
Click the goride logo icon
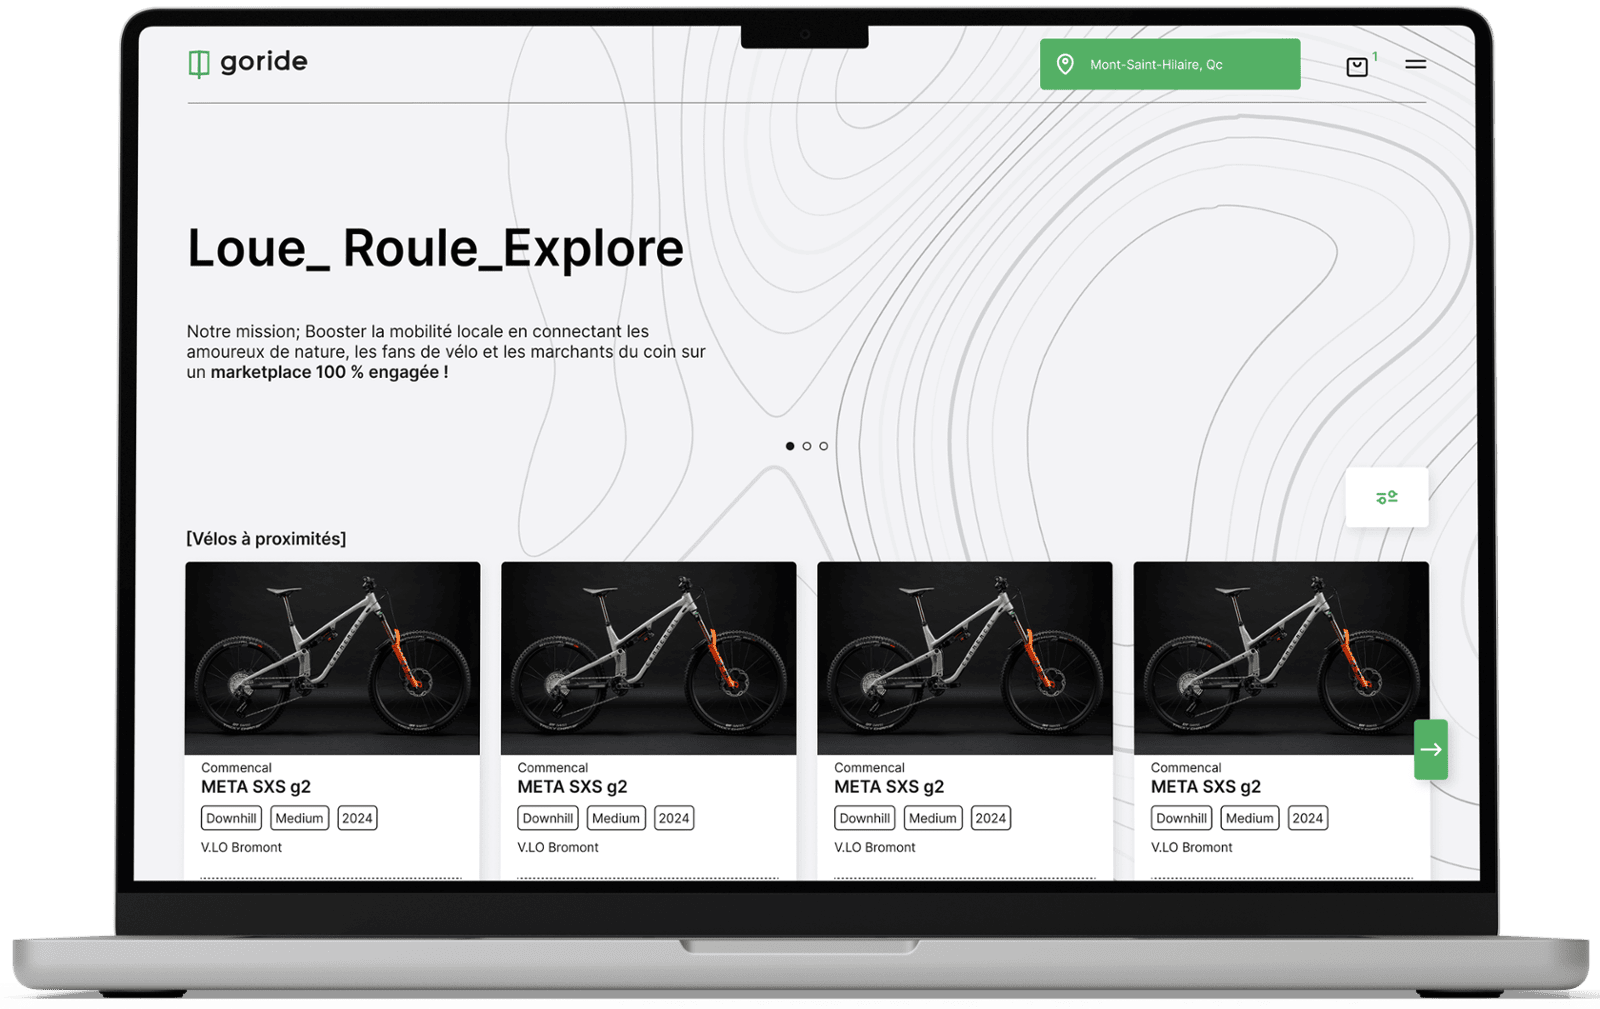199,63
